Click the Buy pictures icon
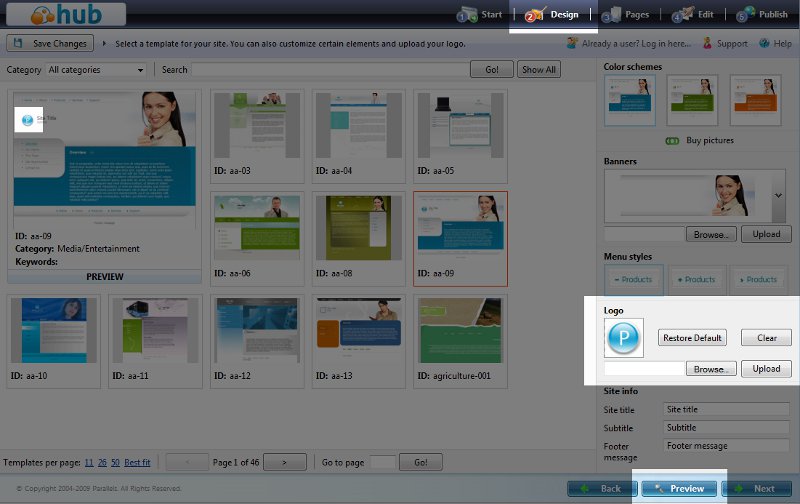 (672, 141)
